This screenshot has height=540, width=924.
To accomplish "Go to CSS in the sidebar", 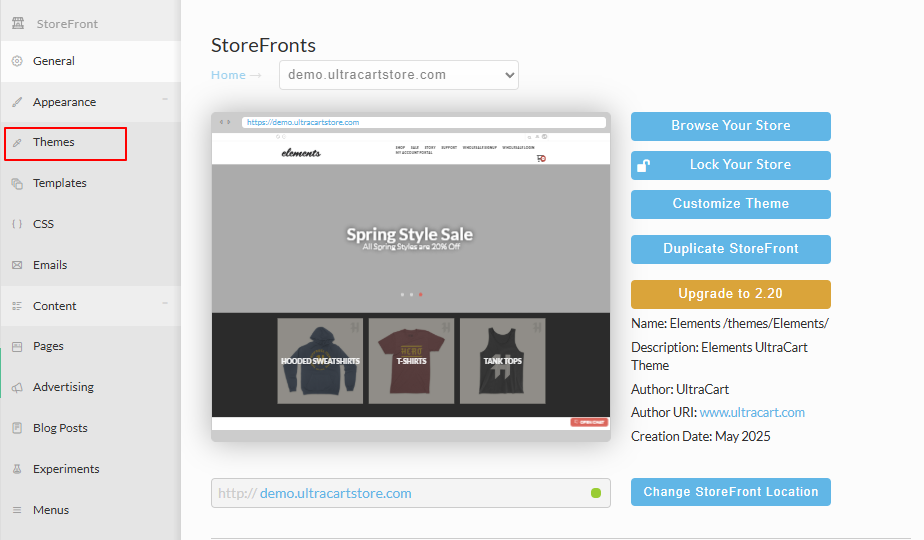I will coord(91,224).
